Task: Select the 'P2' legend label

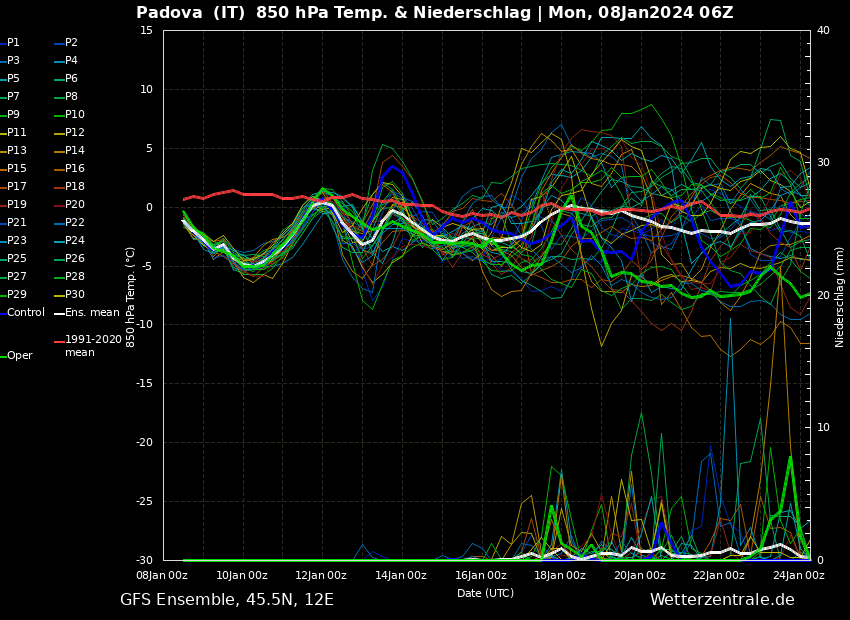Action: 72,43
